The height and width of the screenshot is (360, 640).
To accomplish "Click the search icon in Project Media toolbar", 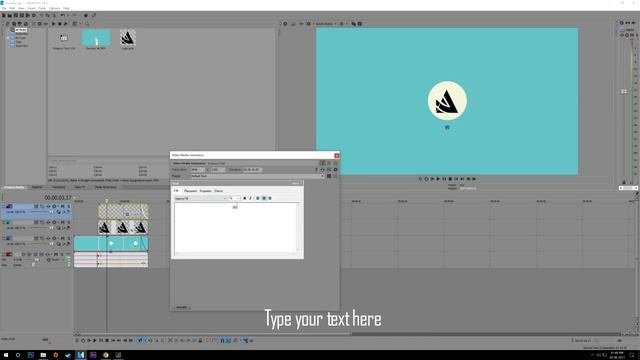I will (x=87, y=24).
